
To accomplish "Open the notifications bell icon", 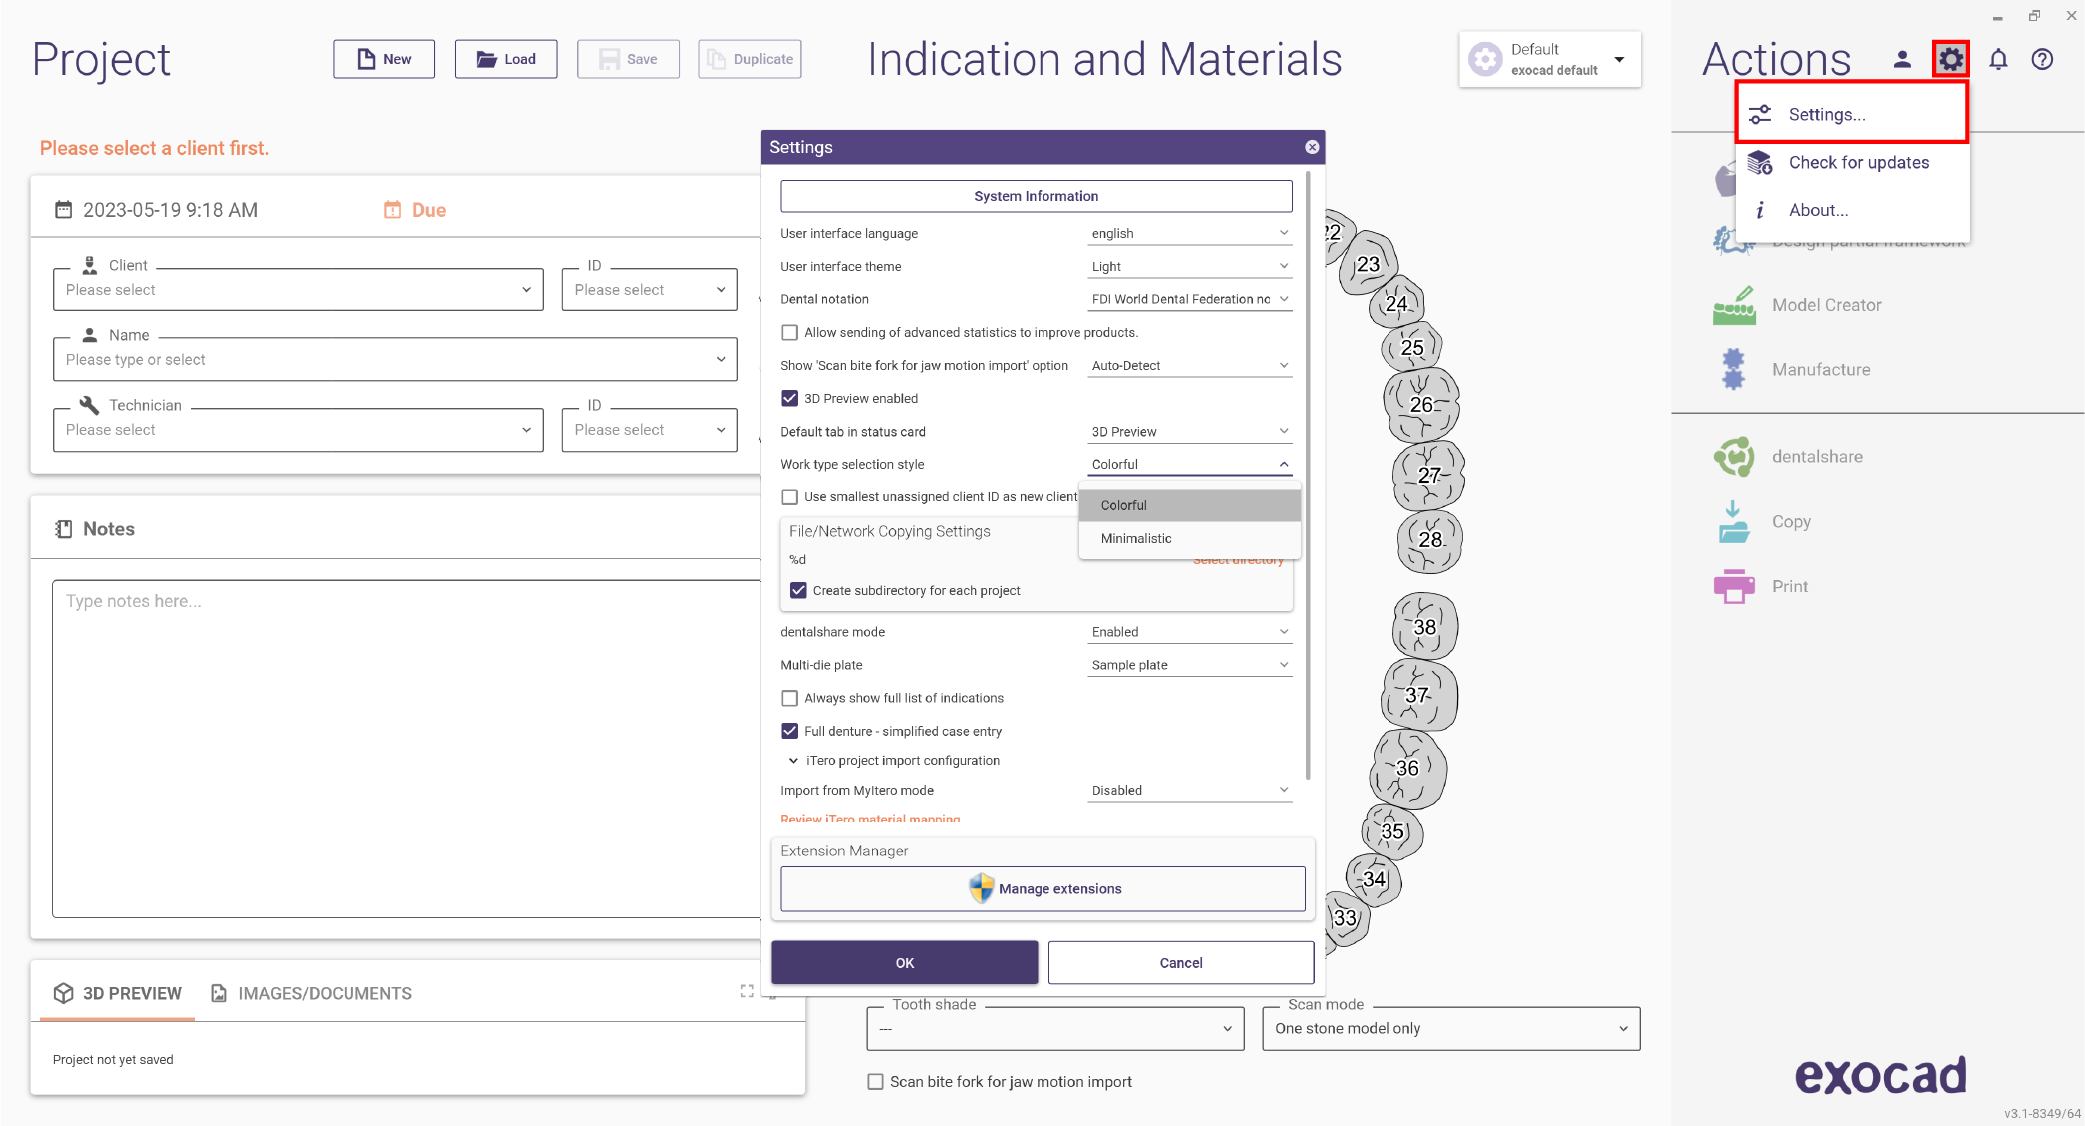I will pos(1998,59).
